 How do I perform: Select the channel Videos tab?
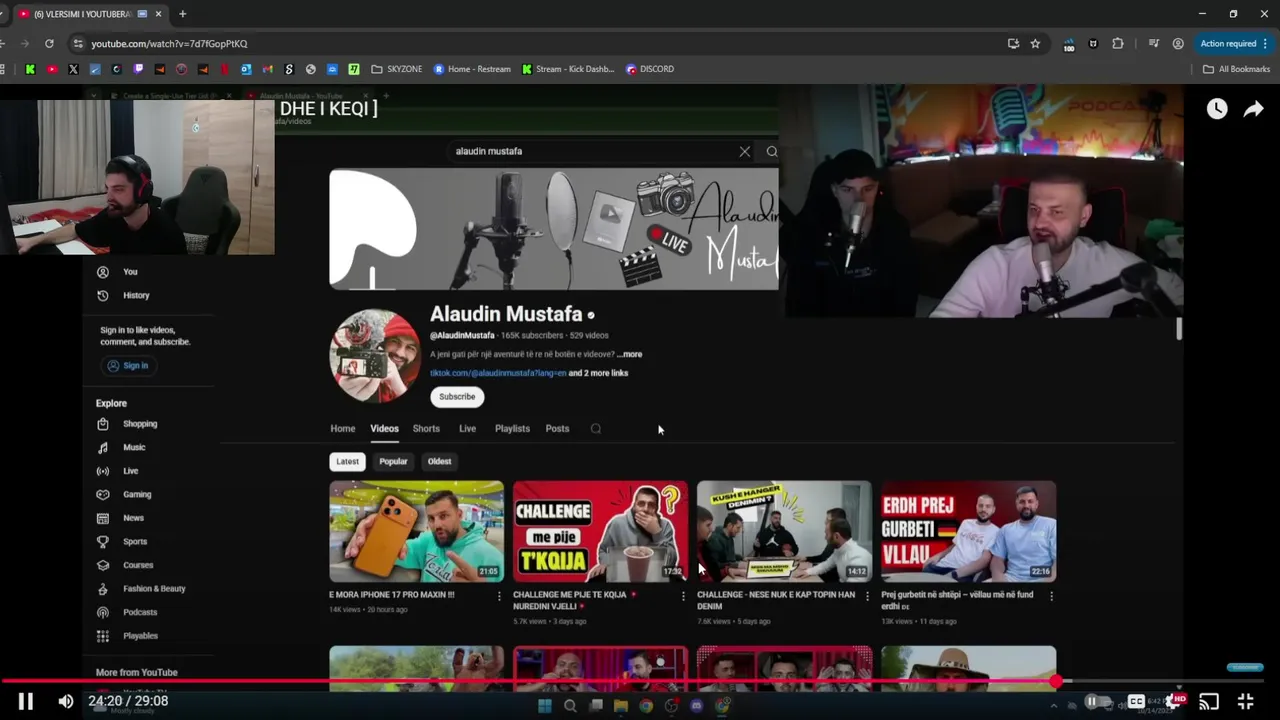coord(384,428)
